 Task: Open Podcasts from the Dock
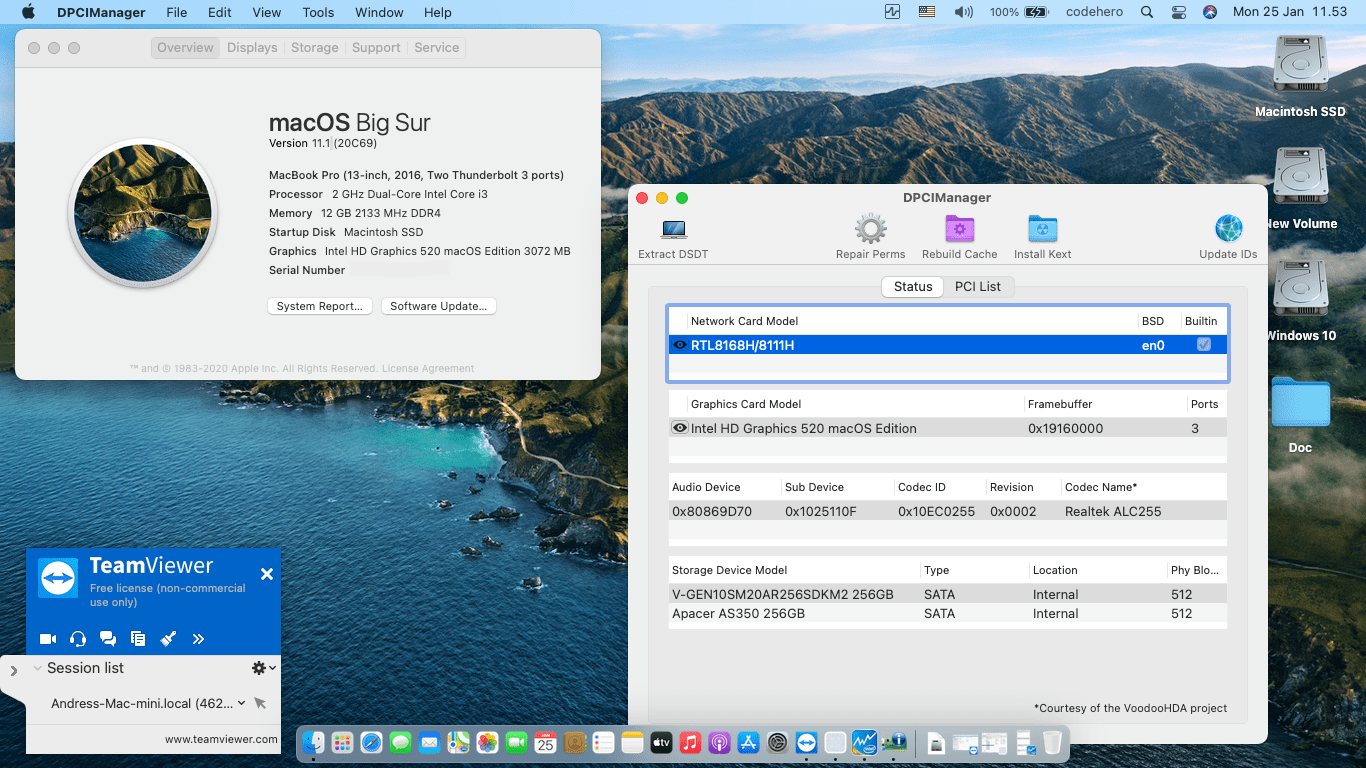coord(719,742)
